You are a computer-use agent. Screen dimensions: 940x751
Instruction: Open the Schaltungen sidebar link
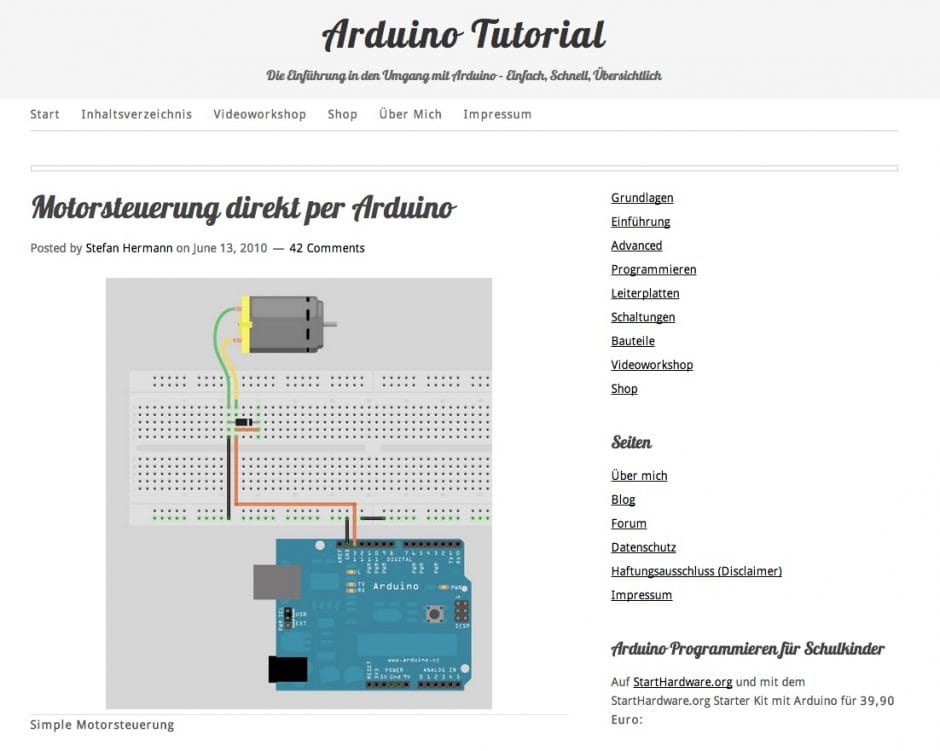point(643,317)
